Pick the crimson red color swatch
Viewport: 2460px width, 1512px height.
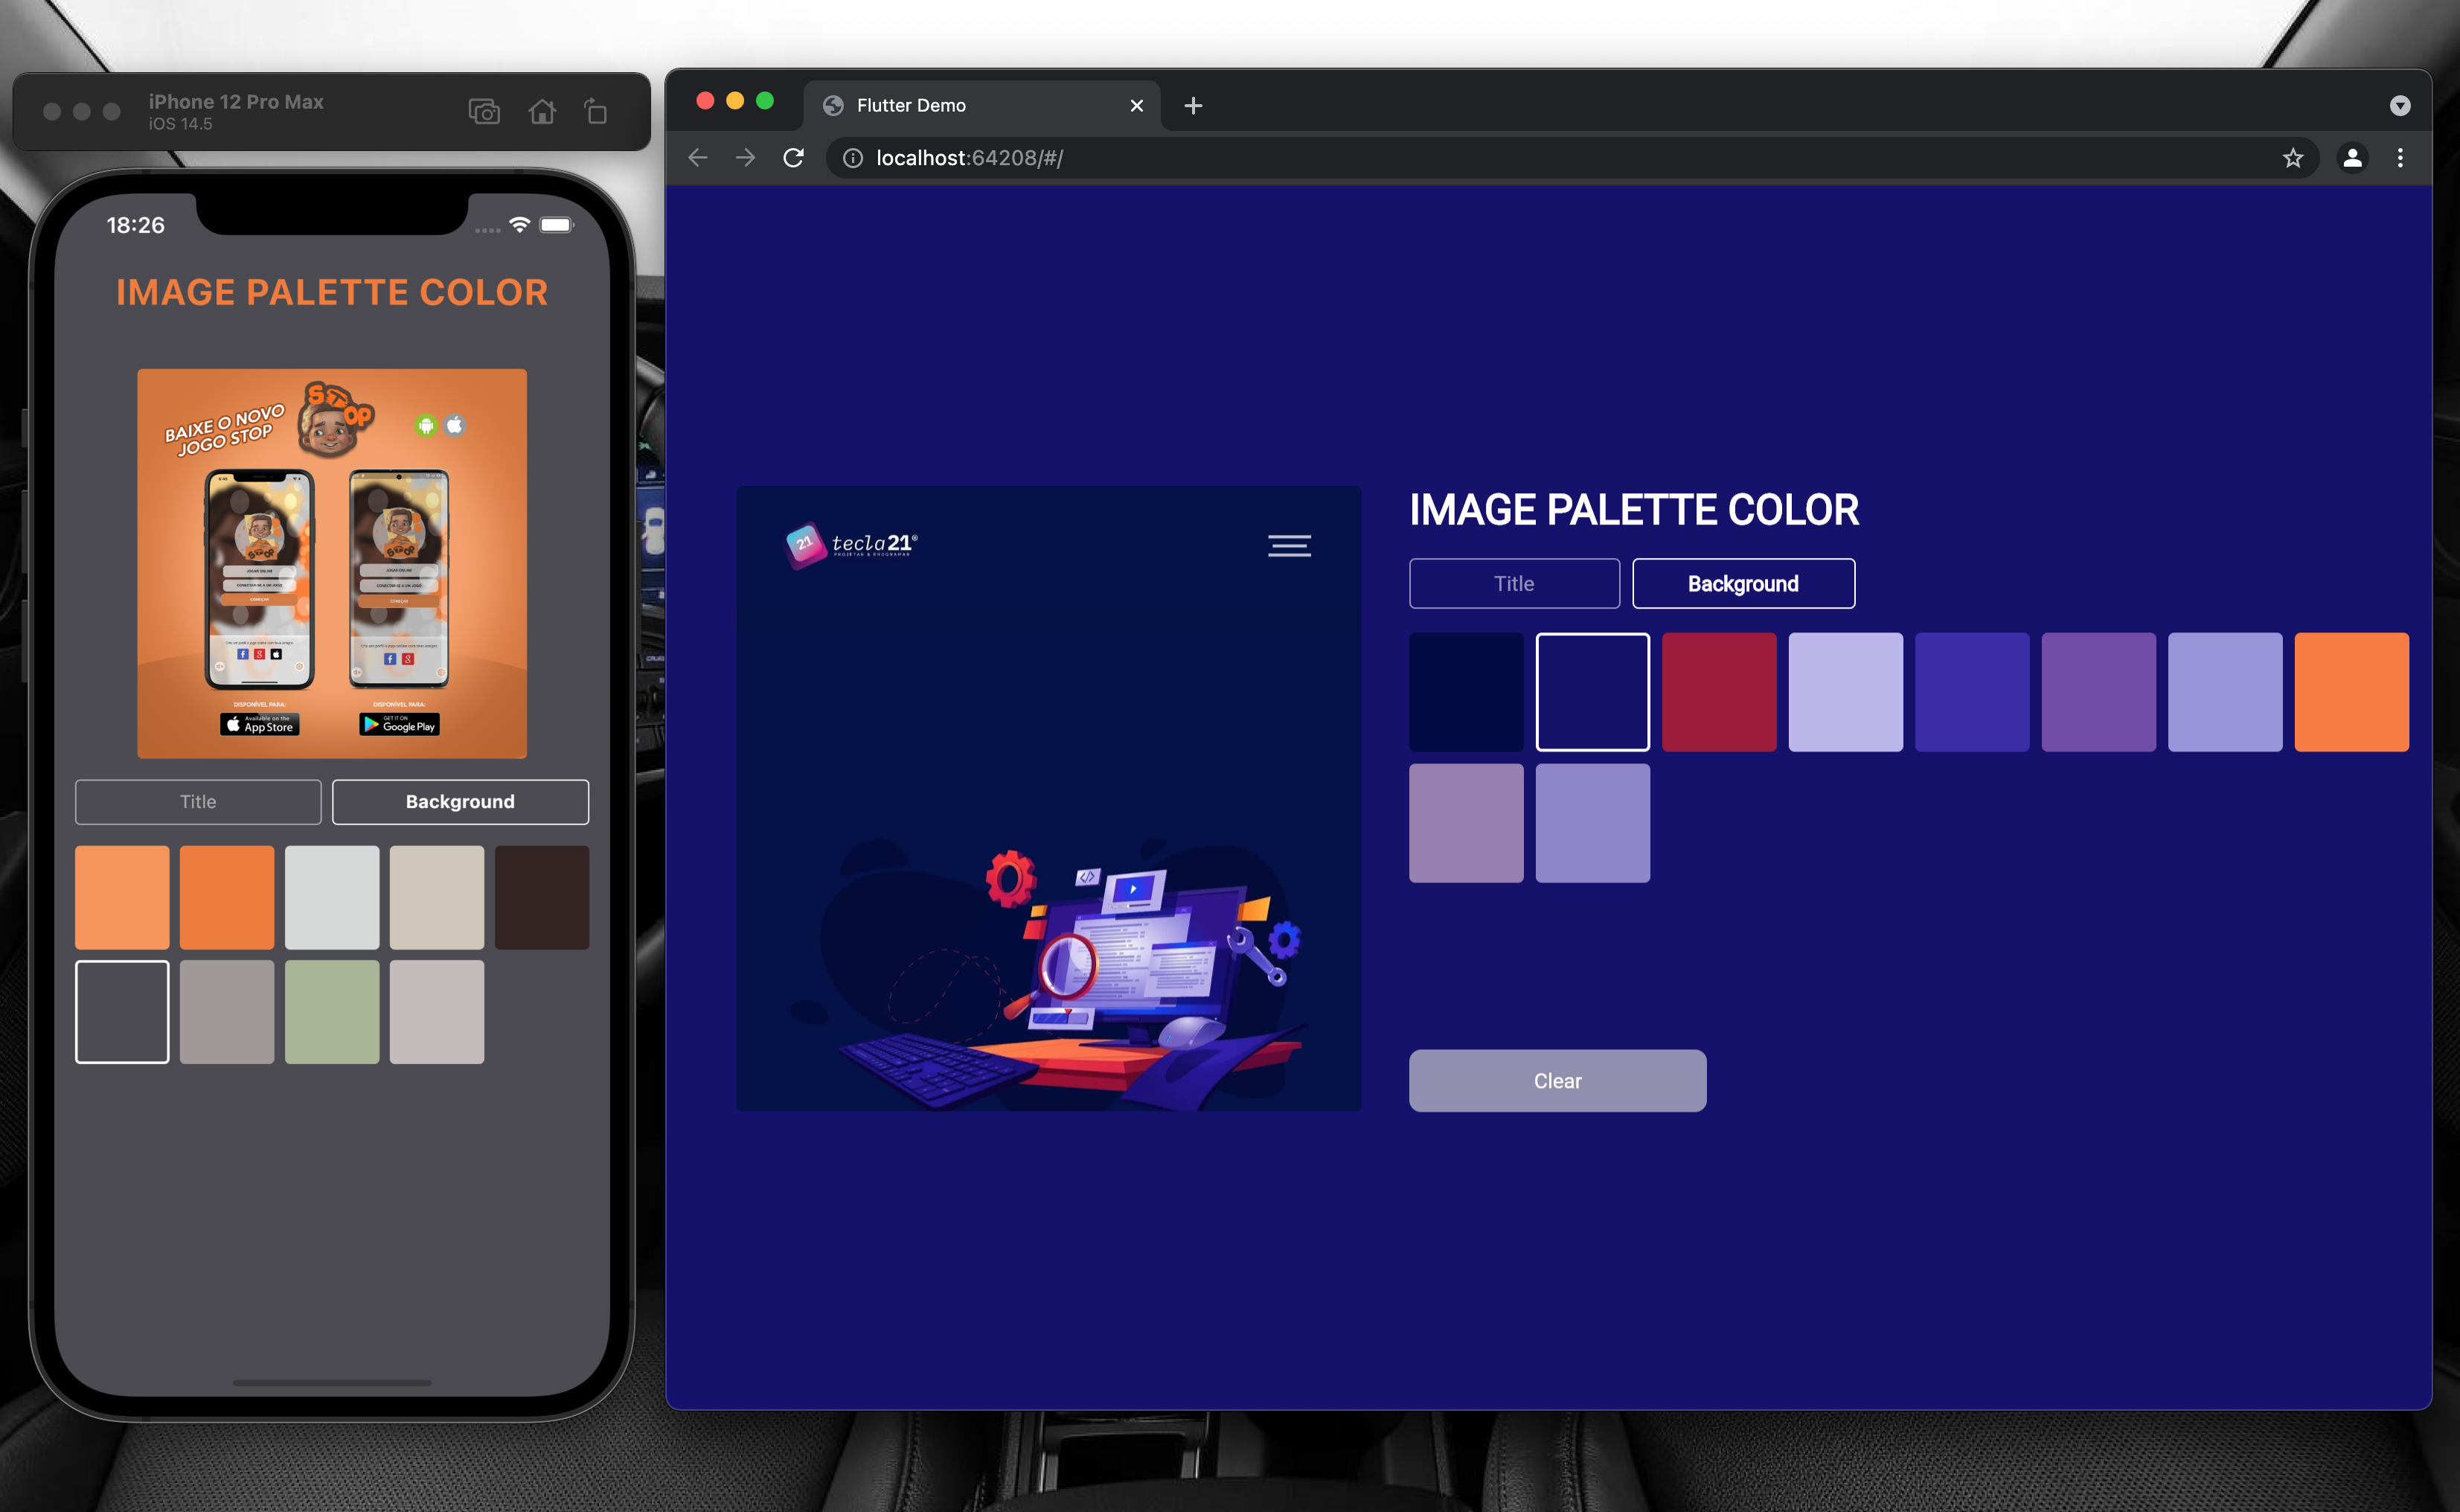[1719, 692]
